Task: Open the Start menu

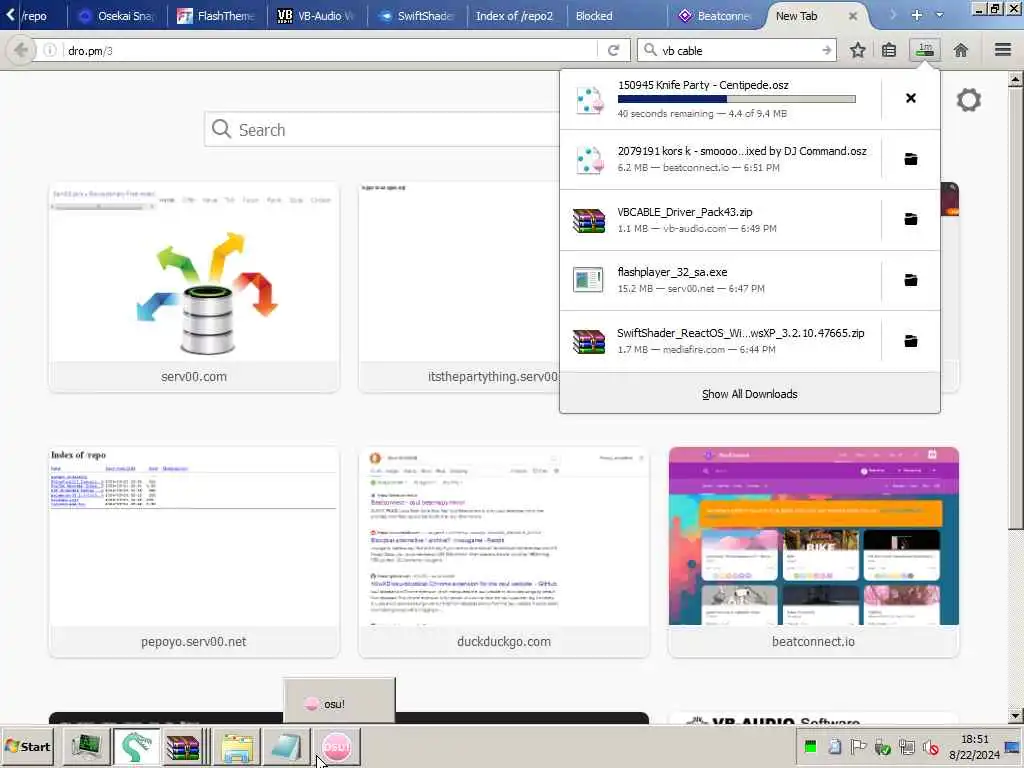Action: [27, 746]
